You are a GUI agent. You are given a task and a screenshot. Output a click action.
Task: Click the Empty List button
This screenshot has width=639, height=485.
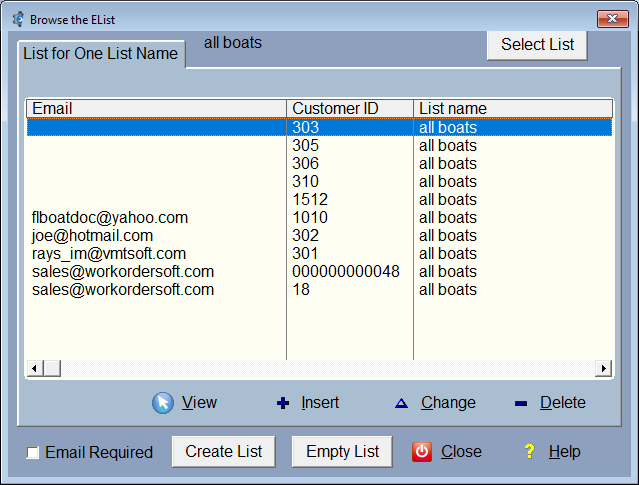tap(342, 452)
